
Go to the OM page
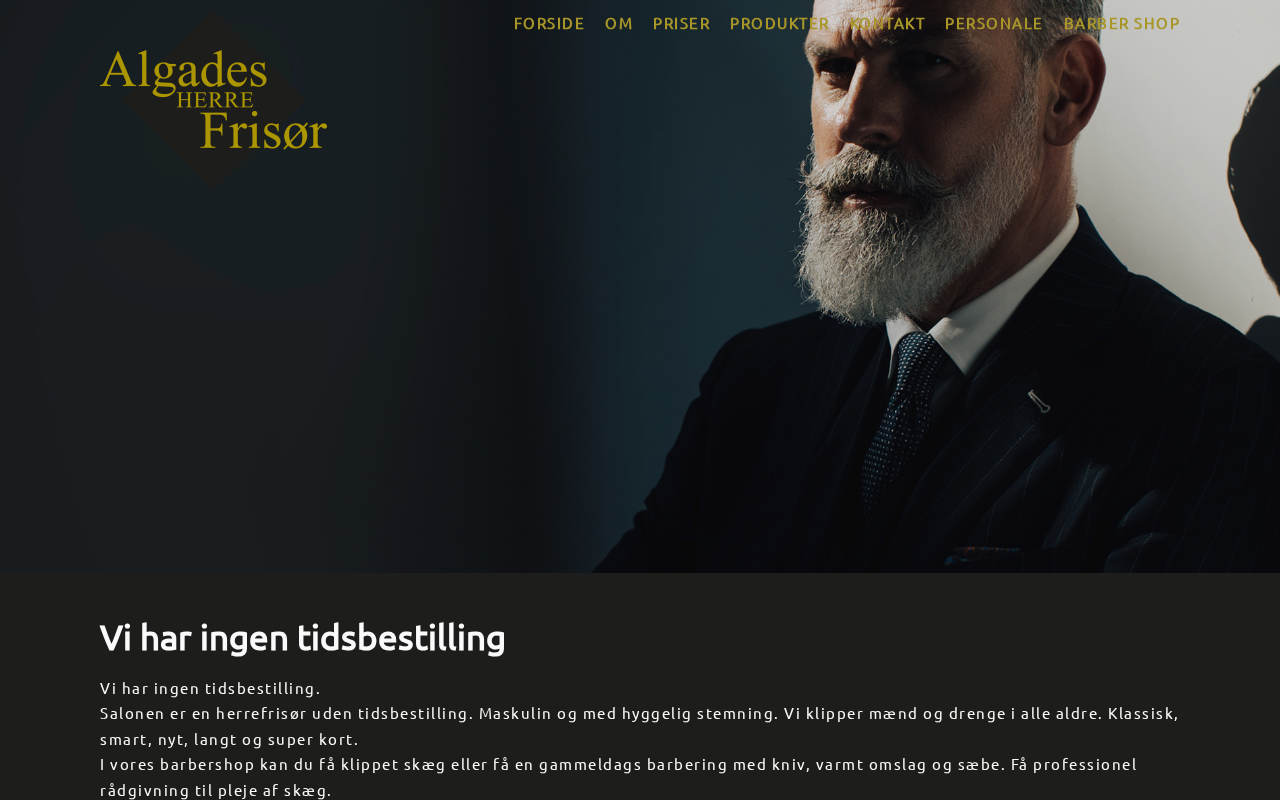pyautogui.click(x=619, y=23)
